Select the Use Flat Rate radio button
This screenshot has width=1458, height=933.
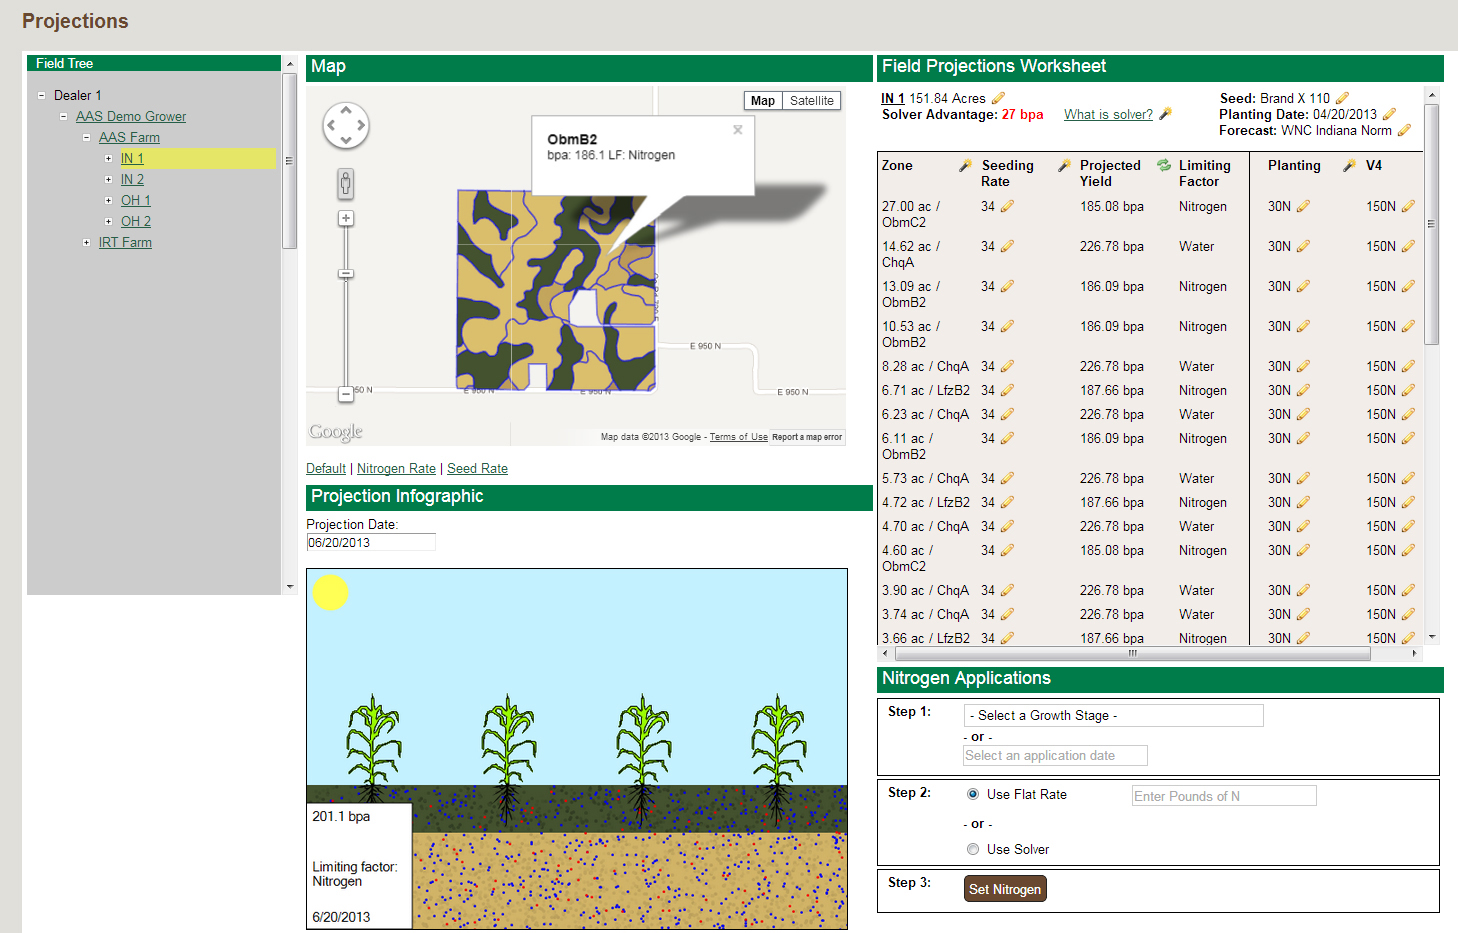[973, 794]
